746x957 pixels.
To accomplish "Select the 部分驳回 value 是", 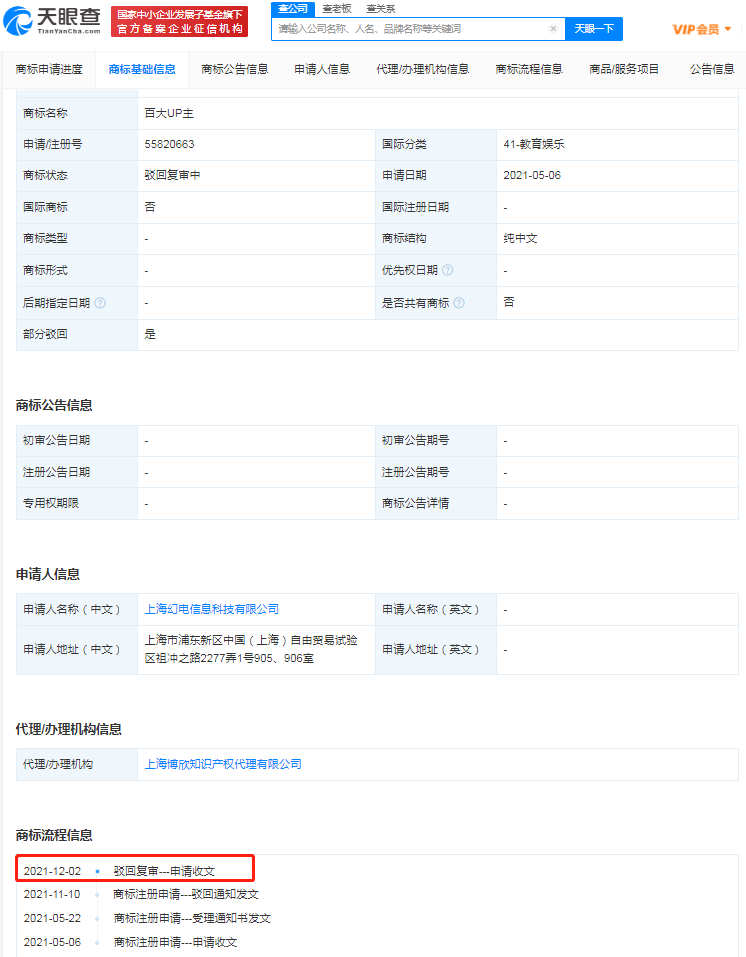I will pos(150,334).
